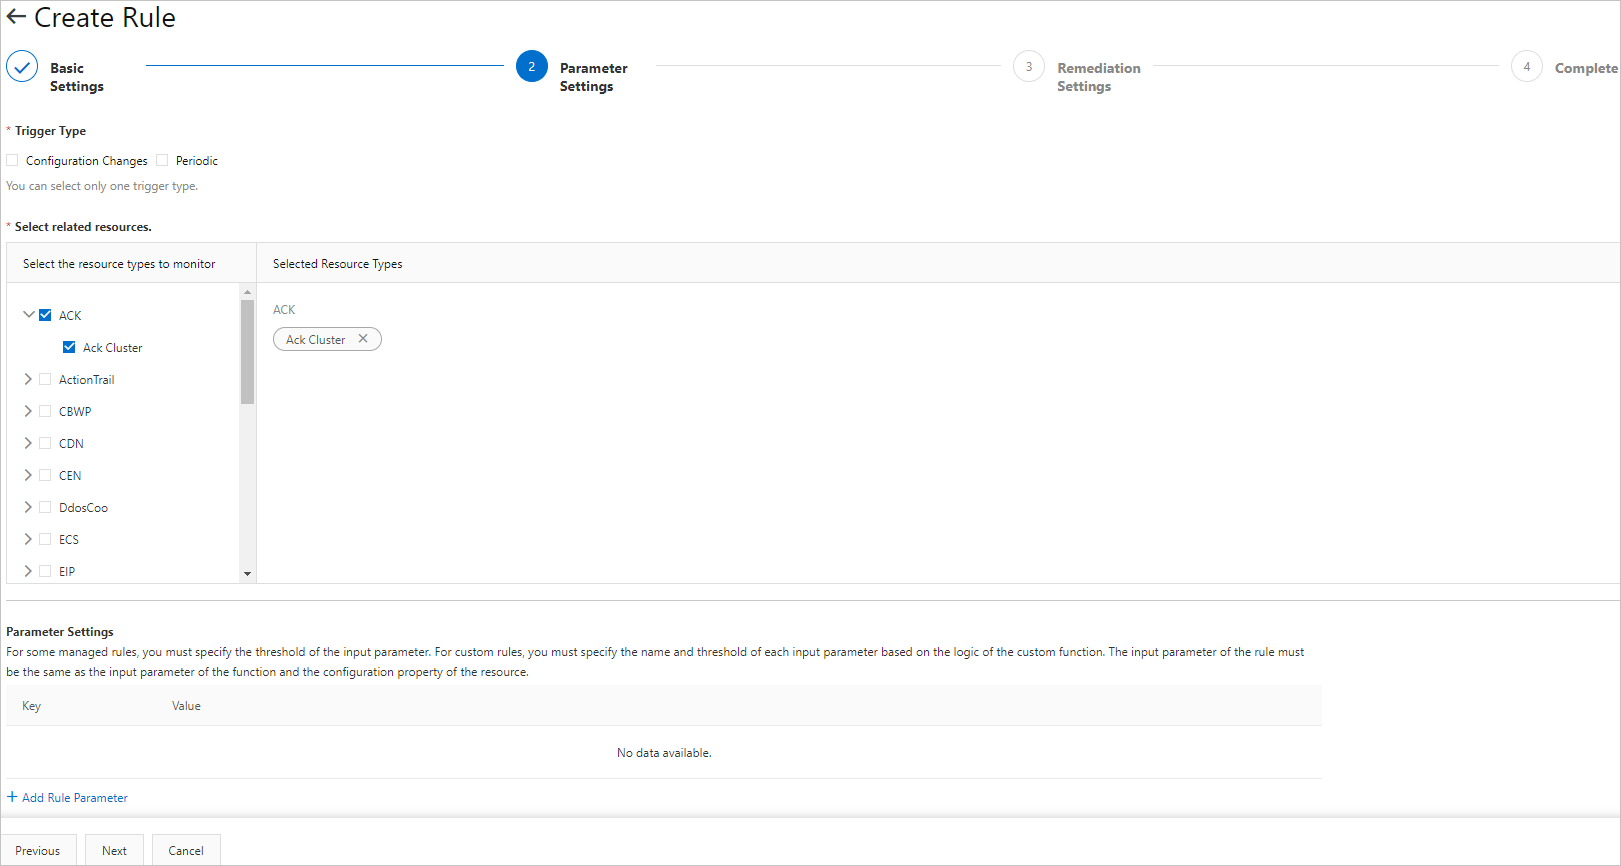
Task: Open the Parameter Settings step label
Action: 594,77
